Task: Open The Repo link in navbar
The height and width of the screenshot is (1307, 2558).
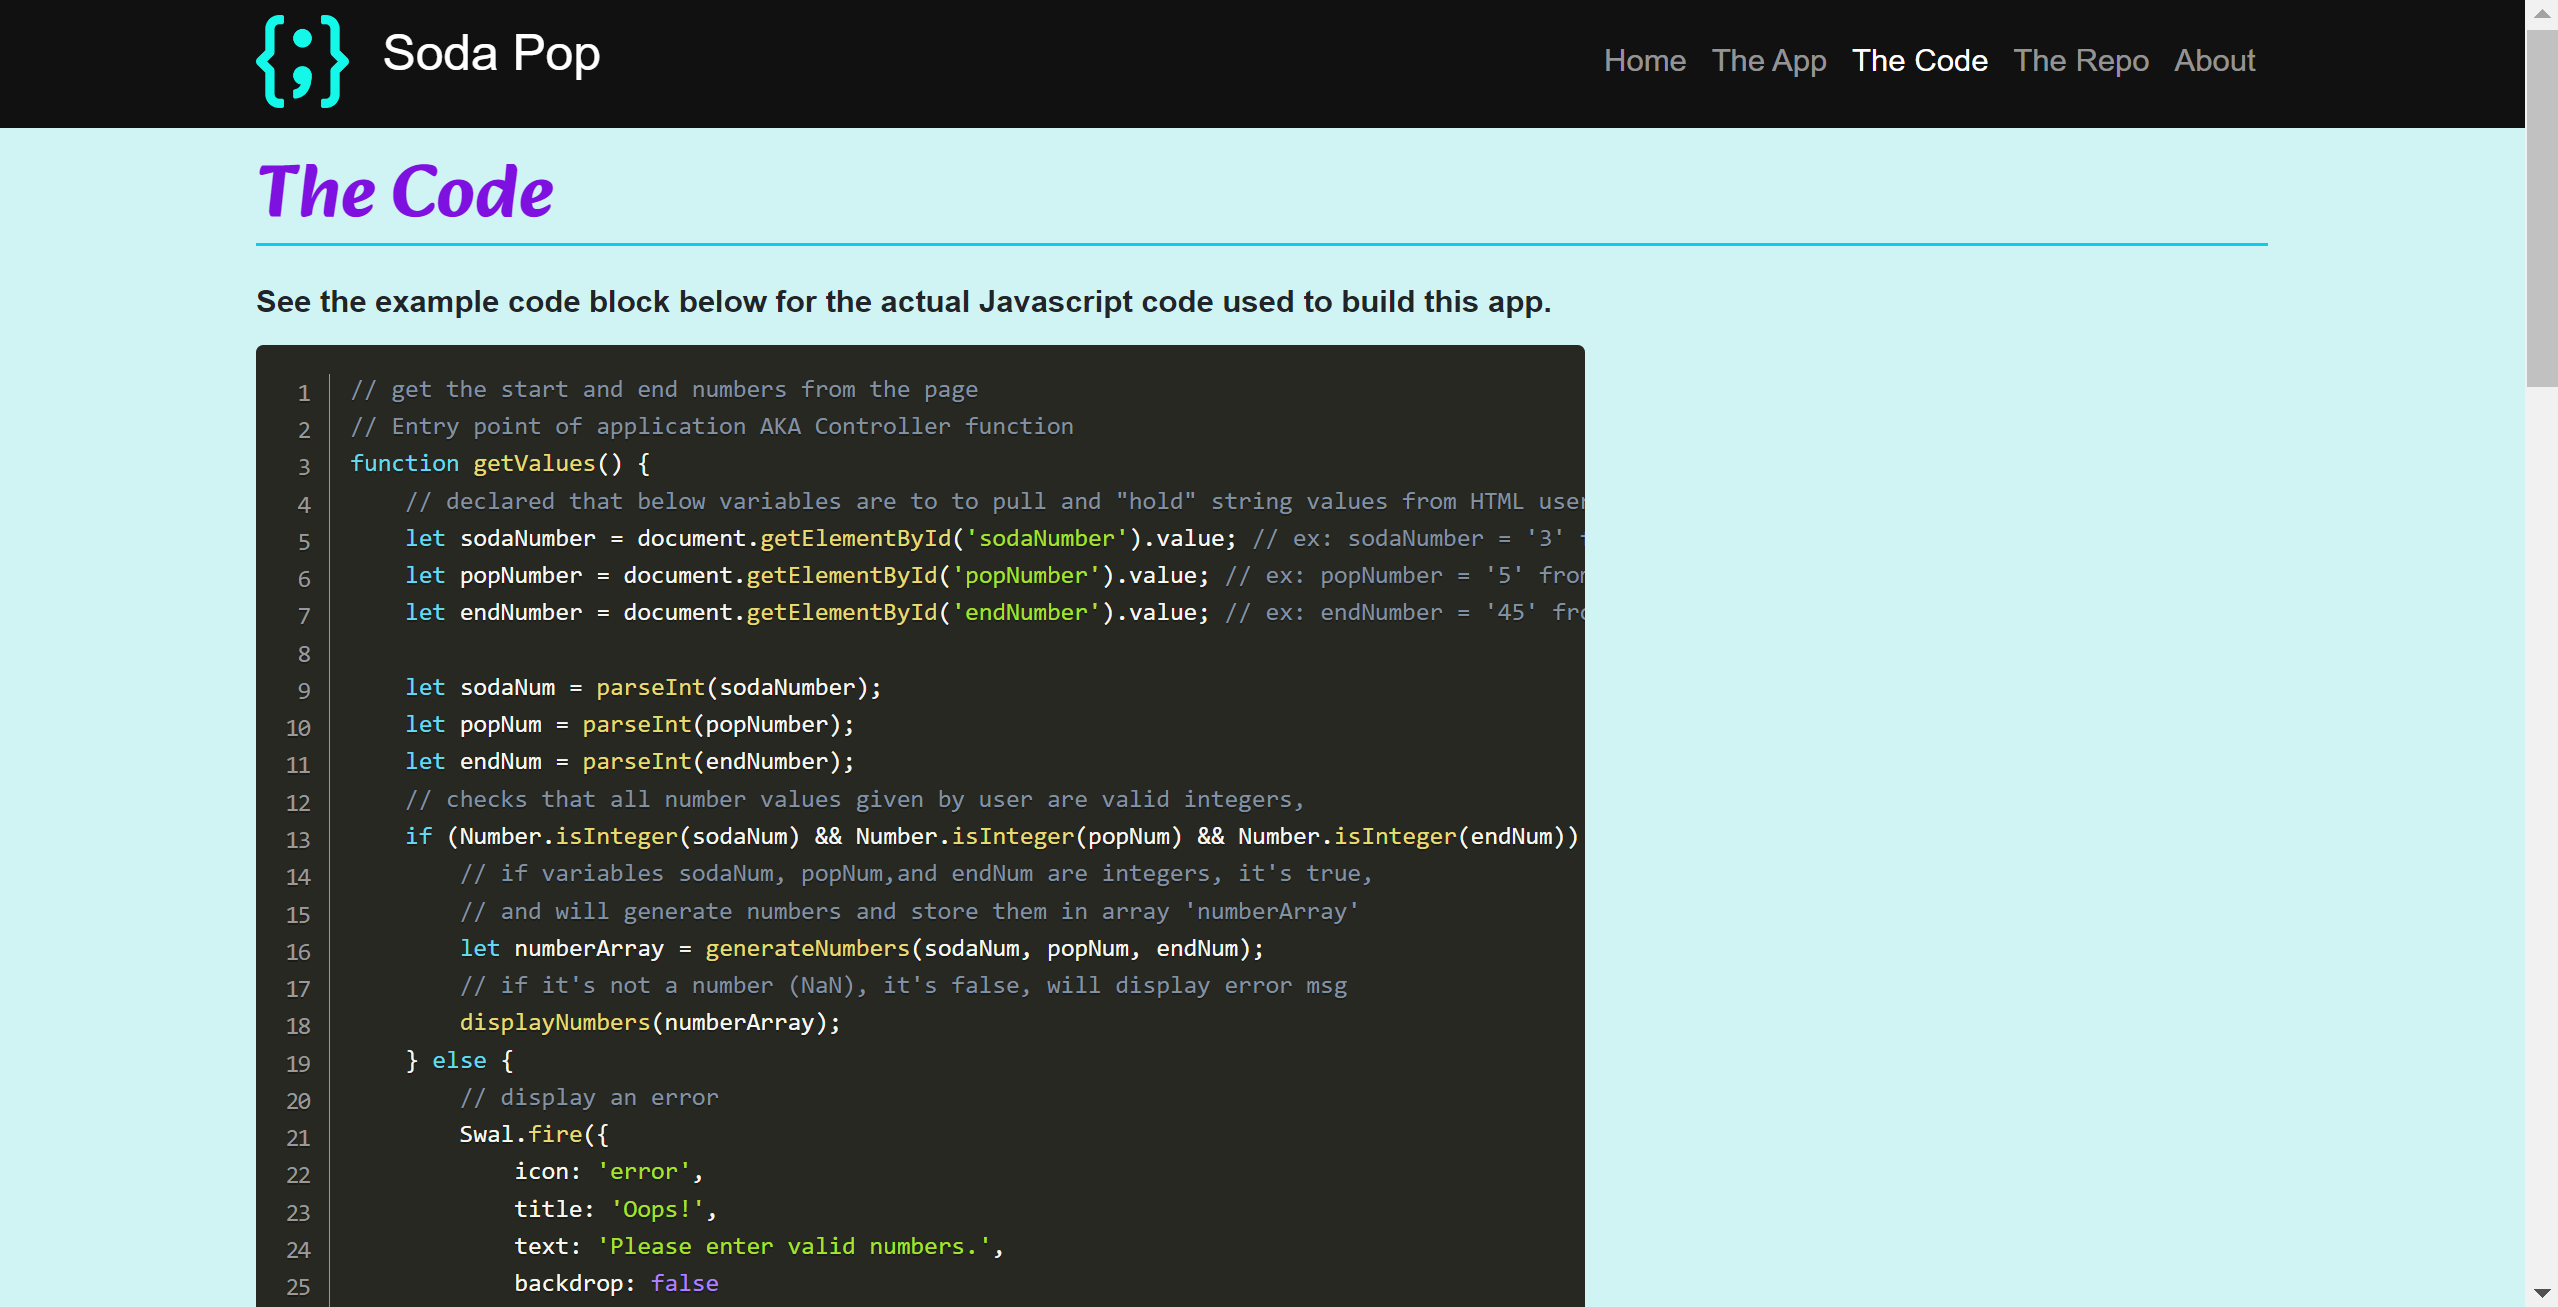Action: click(2080, 61)
